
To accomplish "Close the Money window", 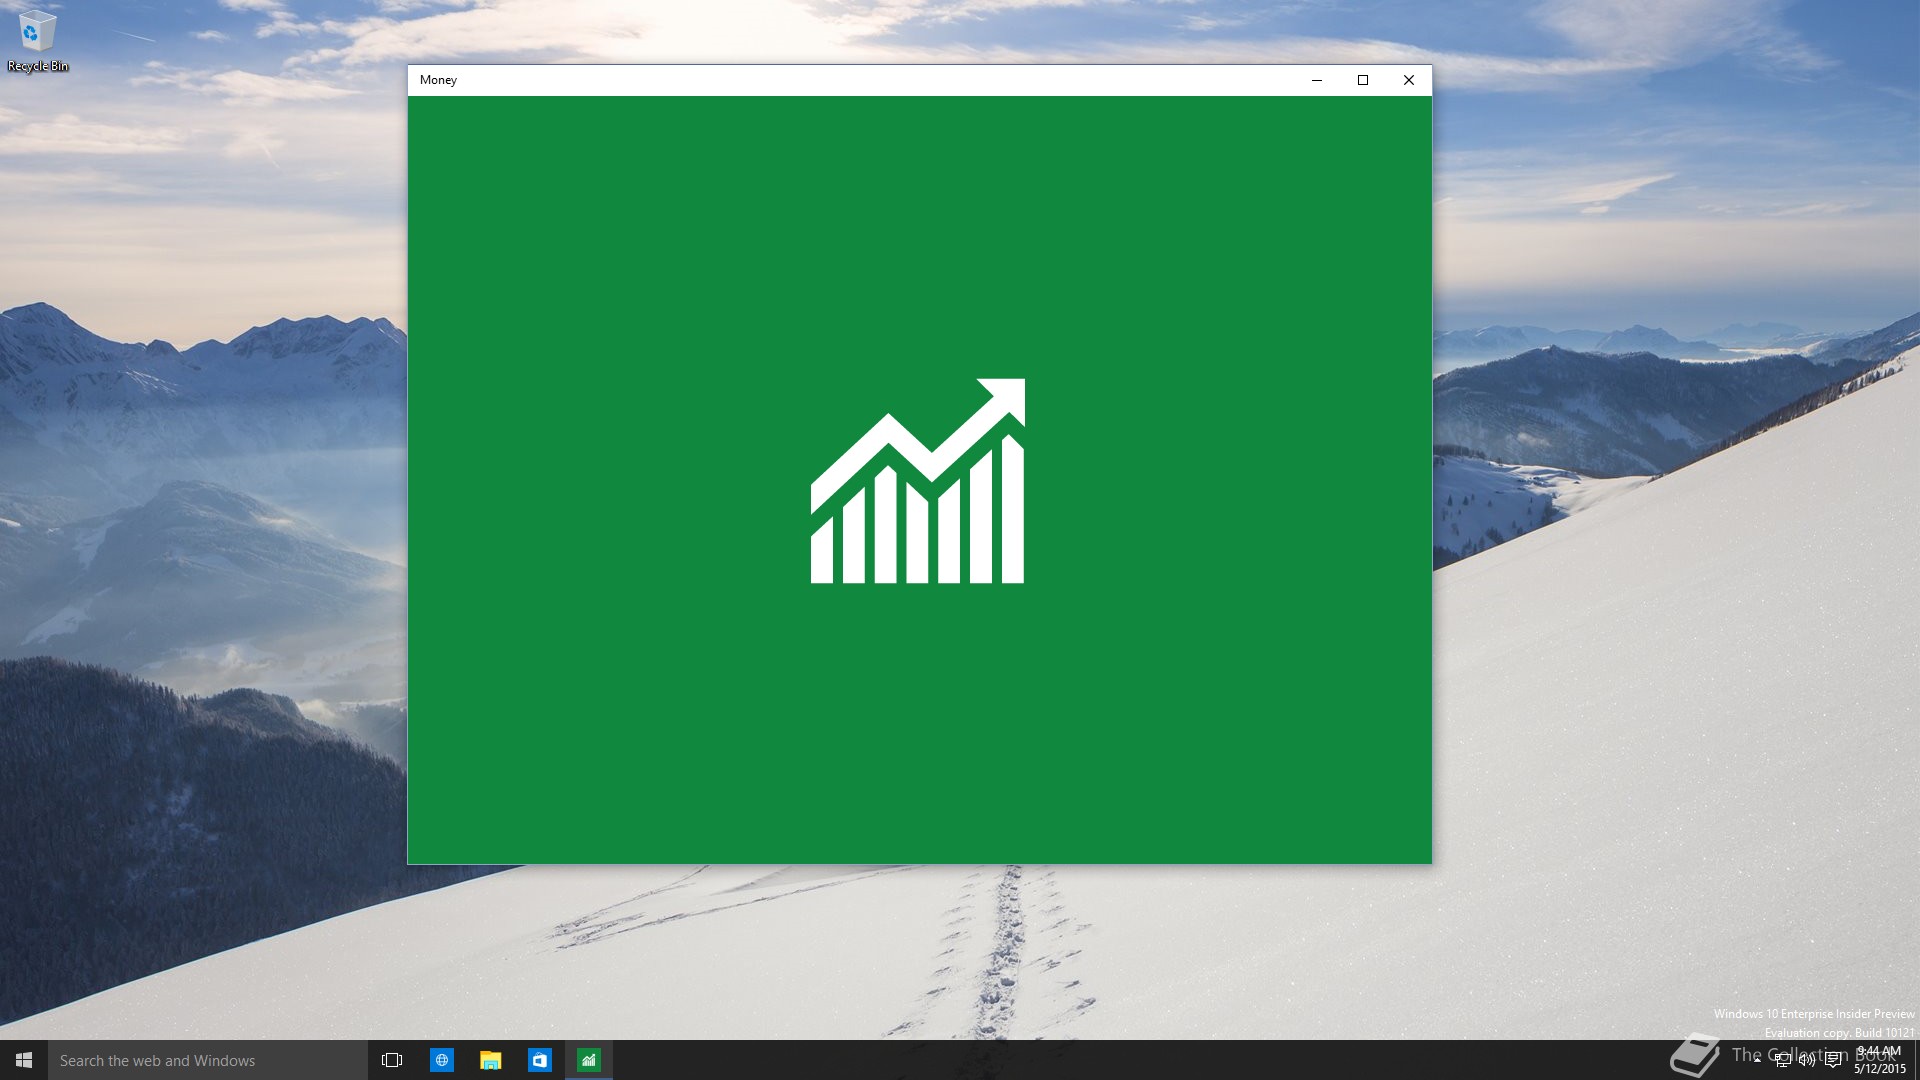I will tap(1409, 80).
